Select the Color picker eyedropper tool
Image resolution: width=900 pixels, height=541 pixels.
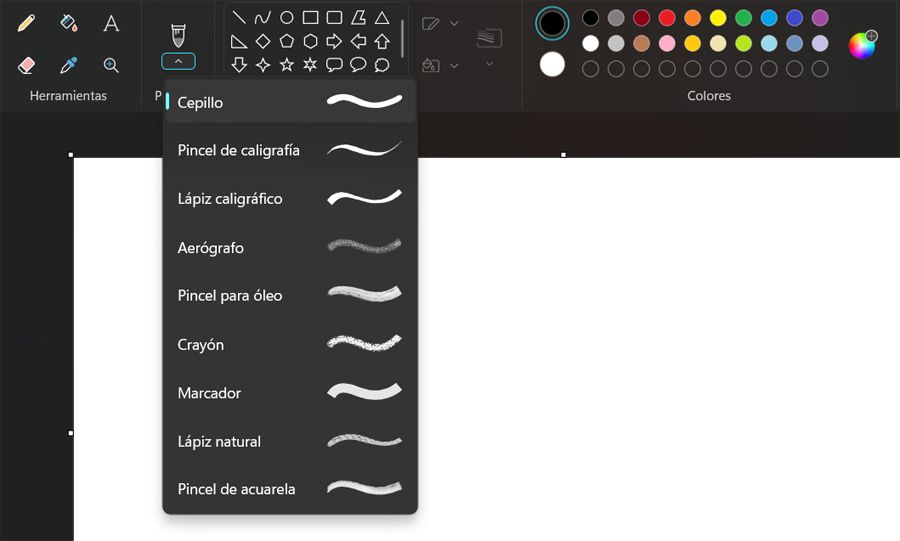[x=69, y=65]
